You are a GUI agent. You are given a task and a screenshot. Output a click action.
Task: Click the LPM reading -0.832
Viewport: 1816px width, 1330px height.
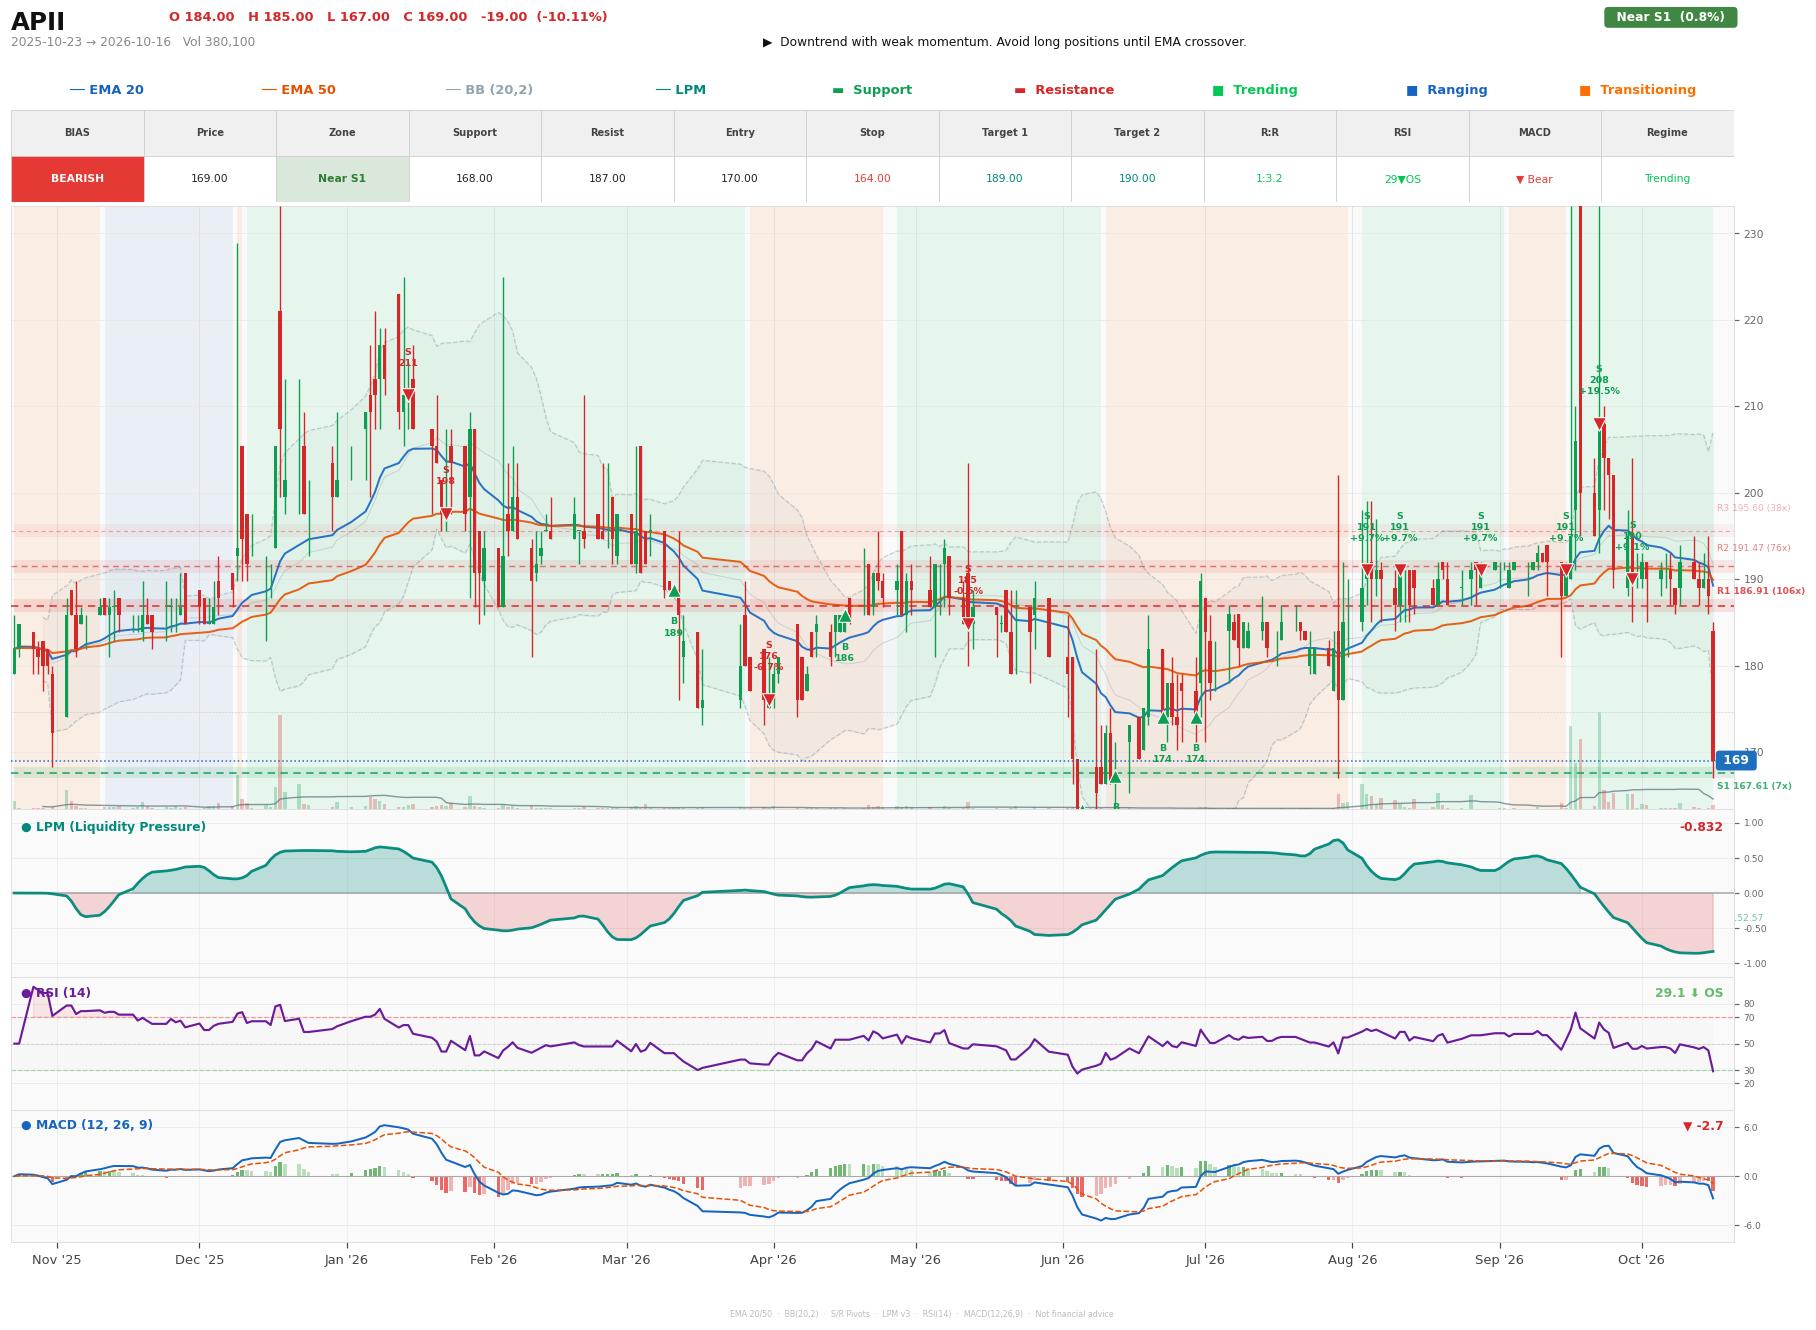pyautogui.click(x=1701, y=827)
